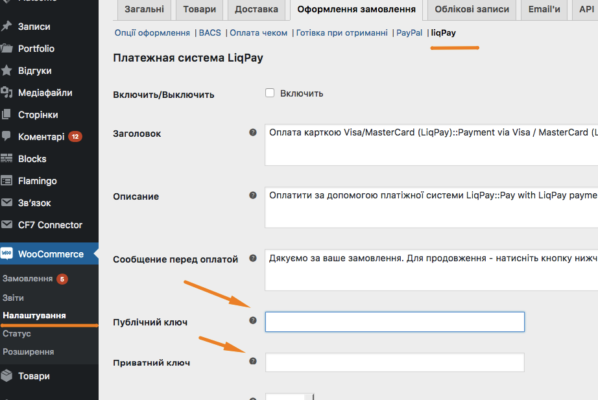This screenshot has height=400, width=598.
Task: Click help icon for Сообщение перед оплатой
Action: pyautogui.click(x=252, y=258)
